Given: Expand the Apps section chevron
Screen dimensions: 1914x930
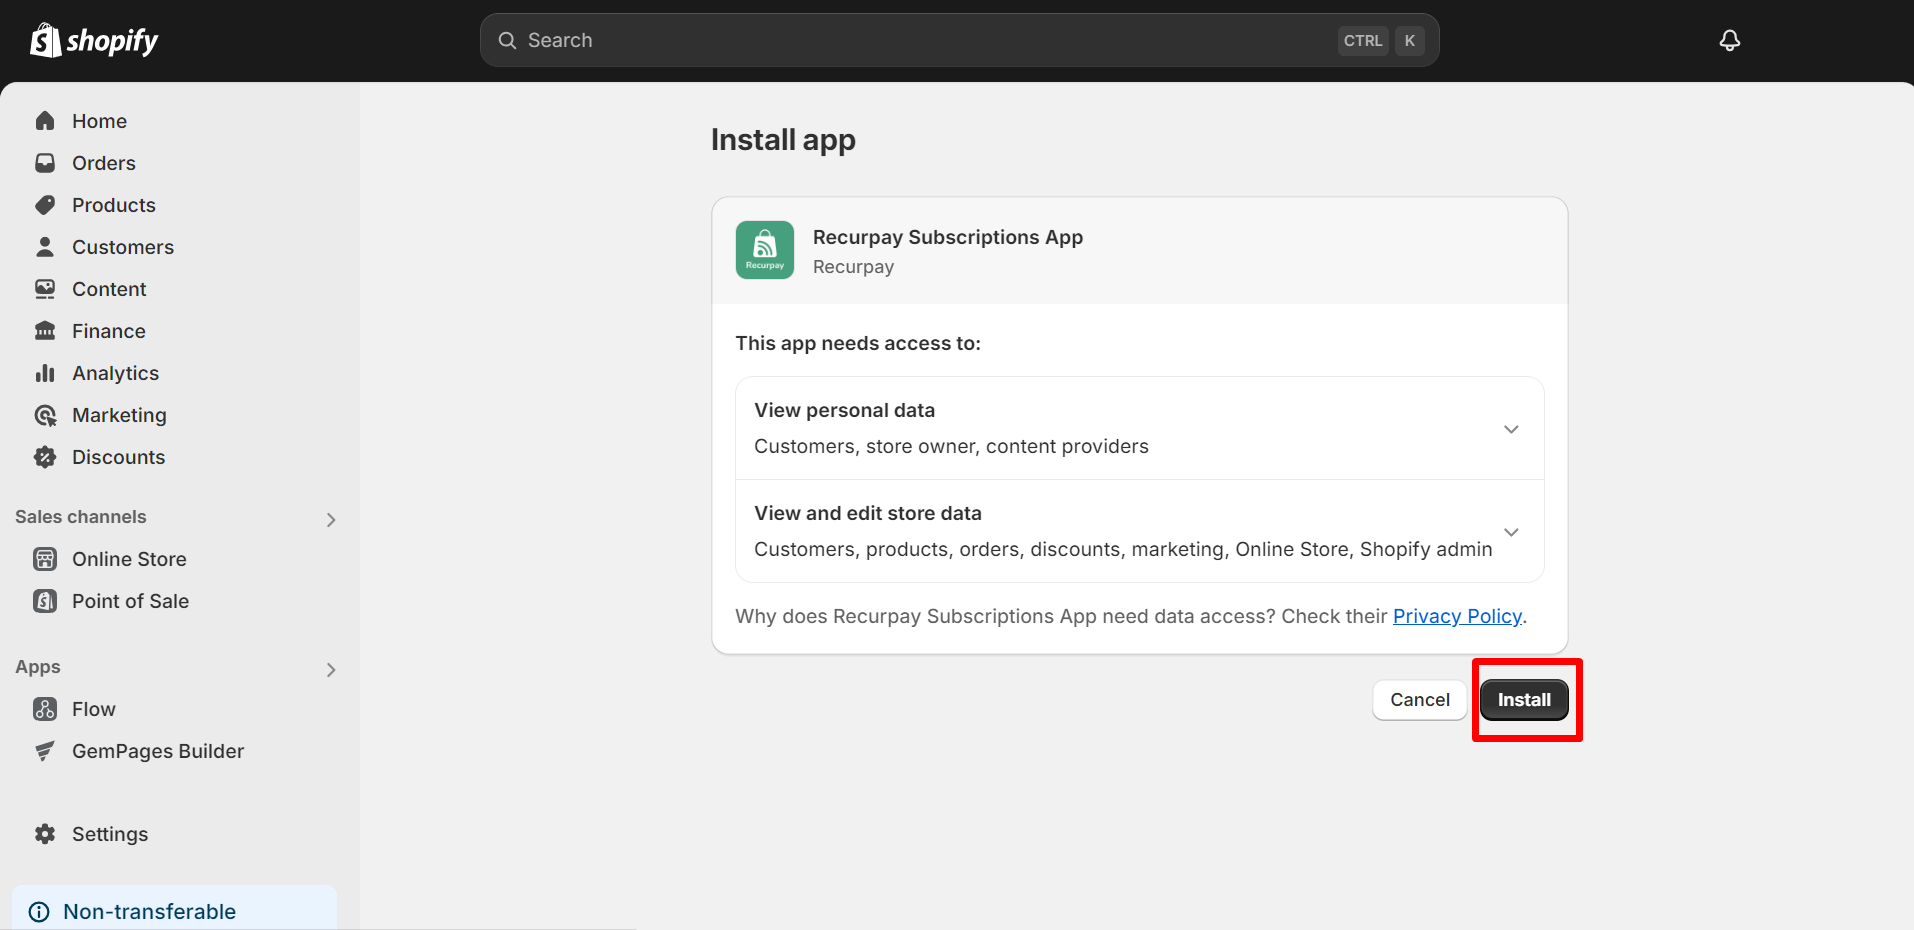Looking at the screenshot, I should [x=330, y=669].
